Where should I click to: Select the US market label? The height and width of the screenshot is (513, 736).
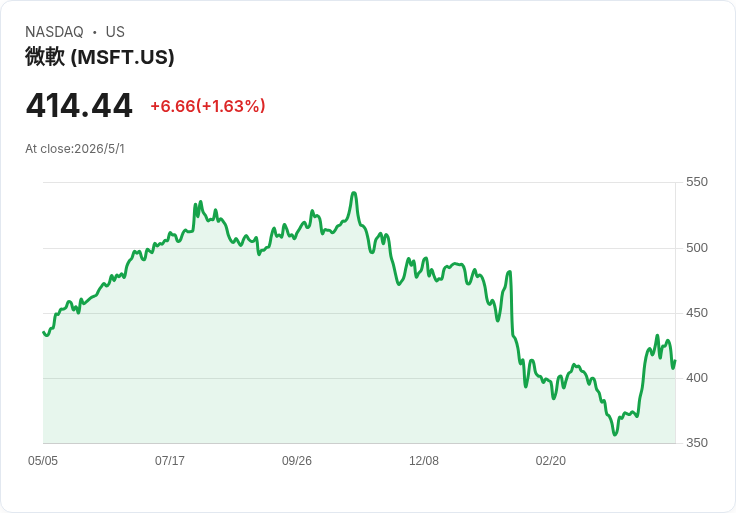tap(115, 32)
